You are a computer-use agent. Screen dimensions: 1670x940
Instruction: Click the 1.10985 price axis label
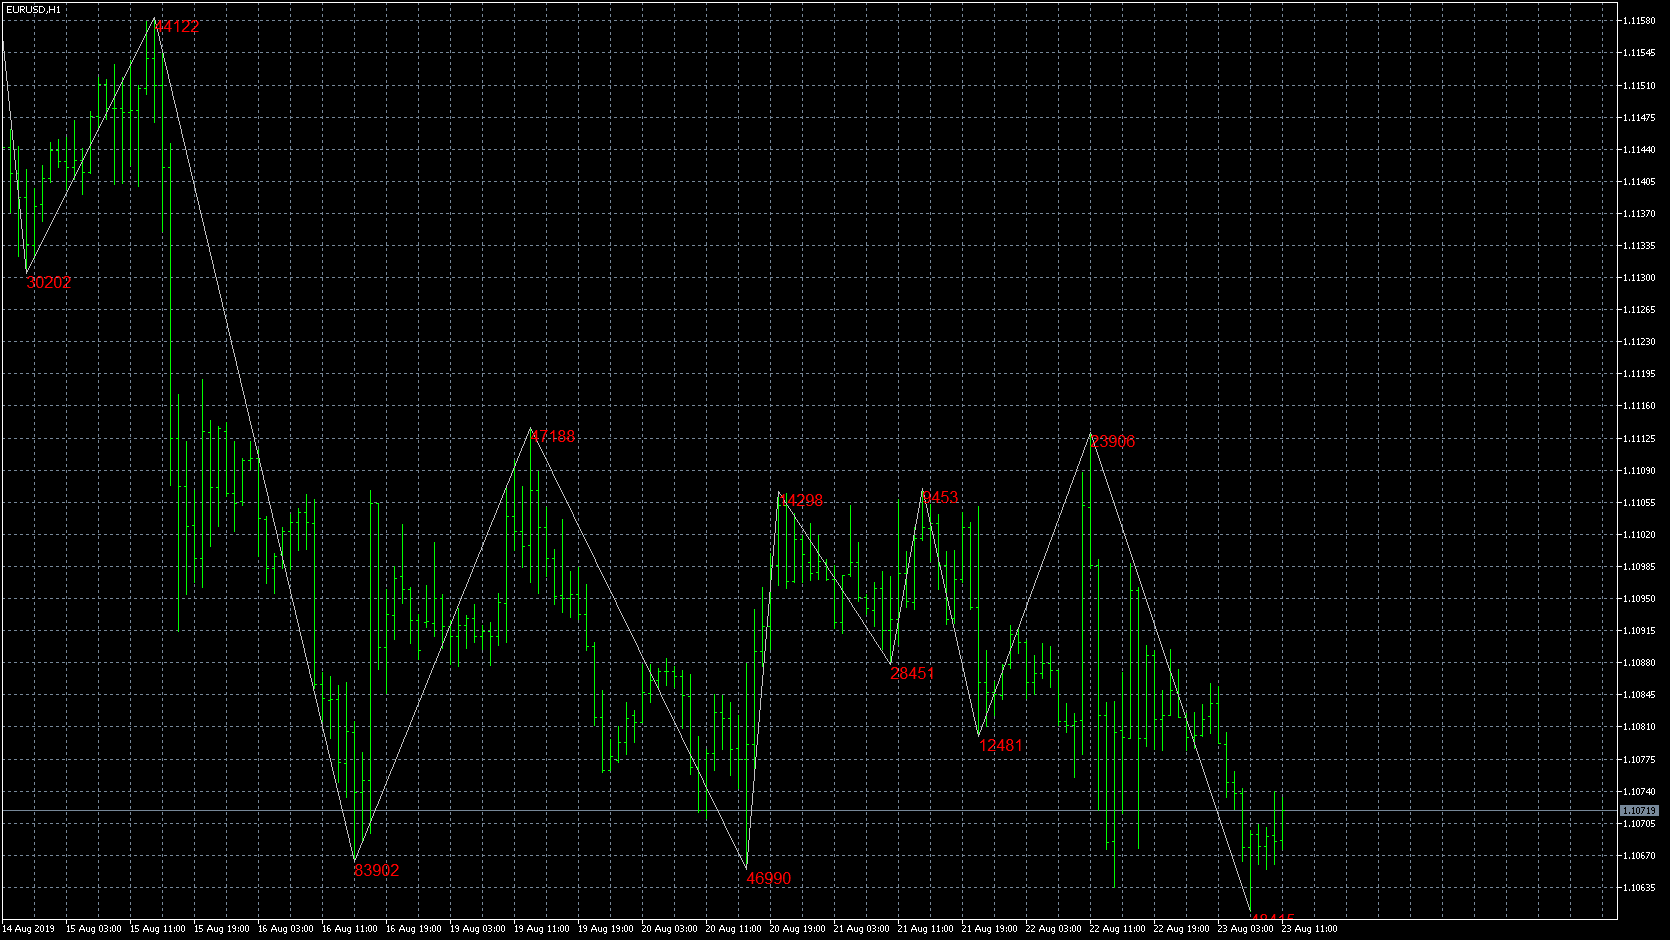click(1639, 567)
